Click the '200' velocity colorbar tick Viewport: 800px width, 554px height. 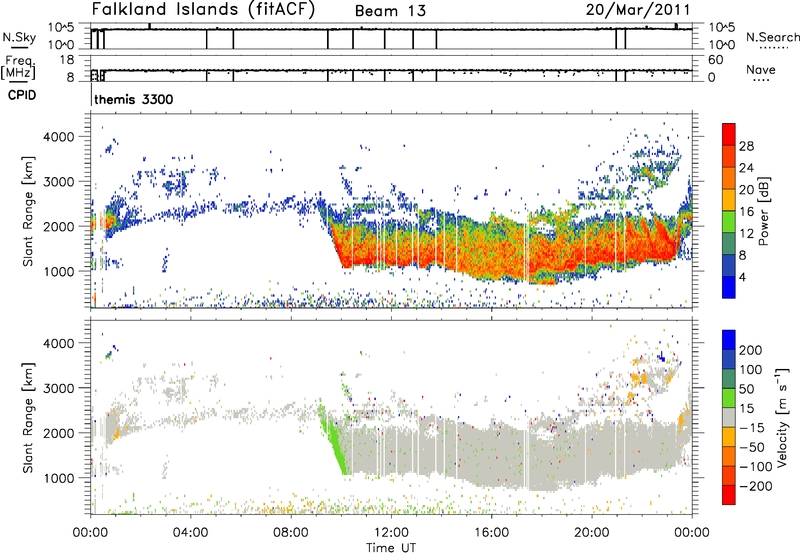click(x=751, y=350)
